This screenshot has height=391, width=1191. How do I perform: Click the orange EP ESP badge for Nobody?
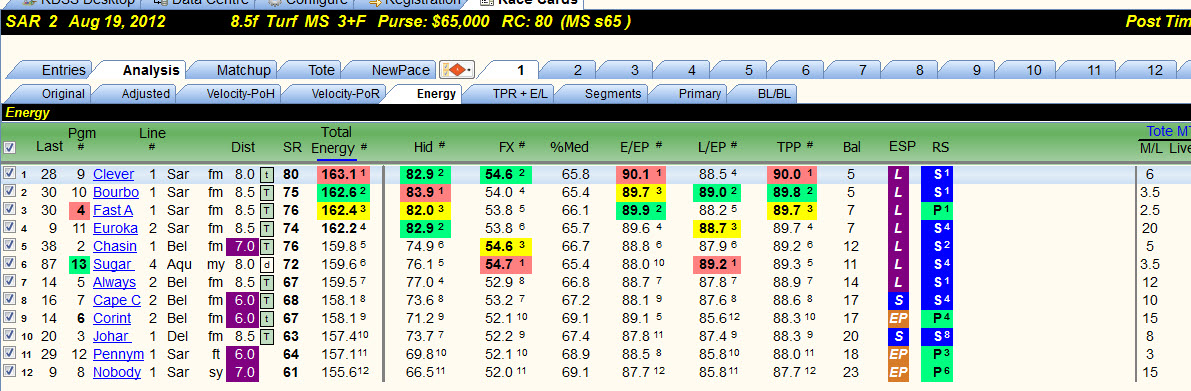(x=898, y=372)
